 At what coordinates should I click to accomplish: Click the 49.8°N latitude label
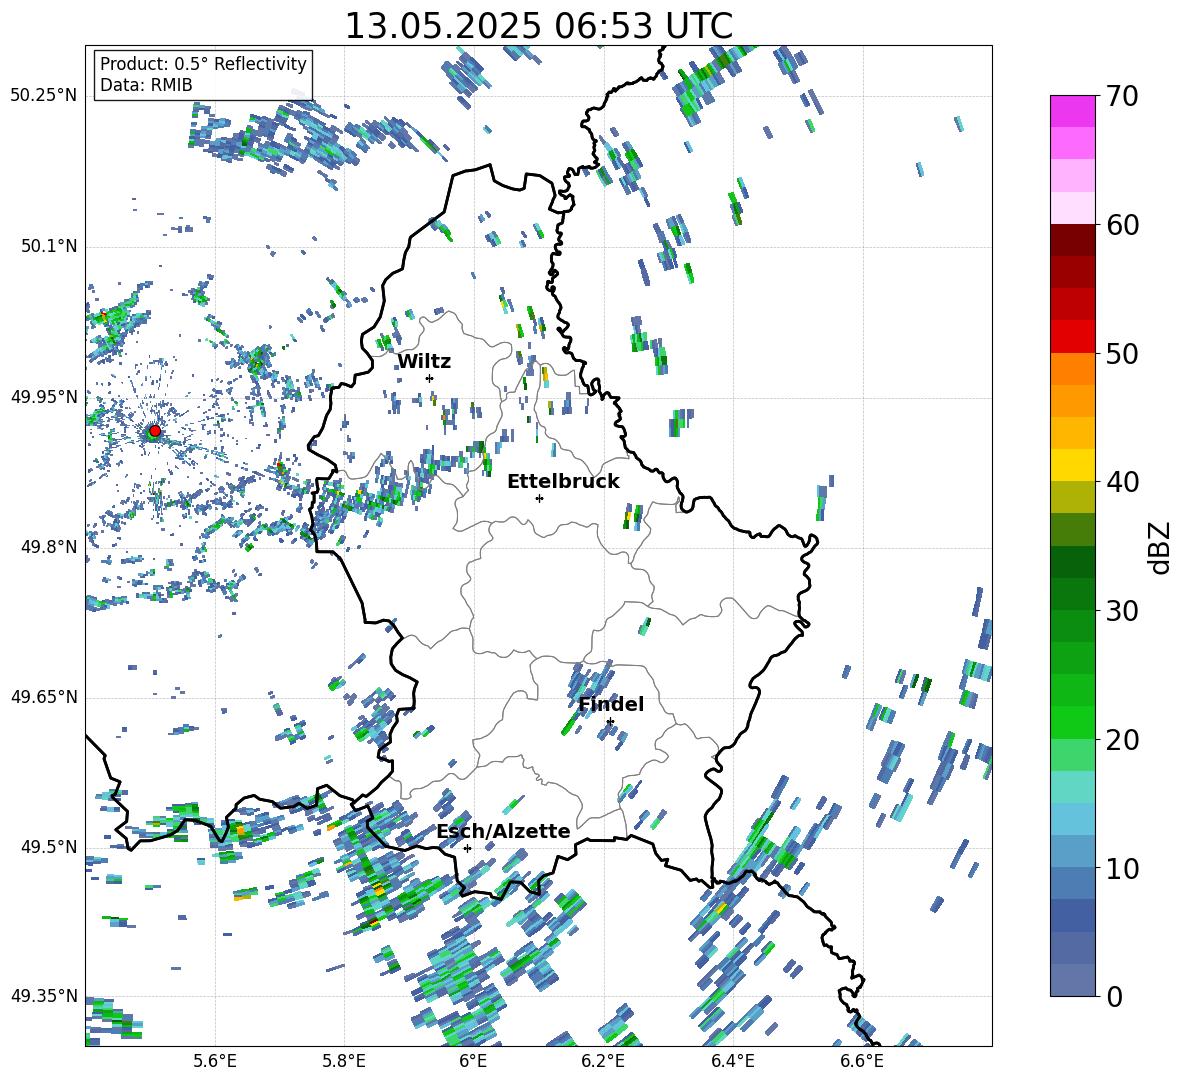48,547
